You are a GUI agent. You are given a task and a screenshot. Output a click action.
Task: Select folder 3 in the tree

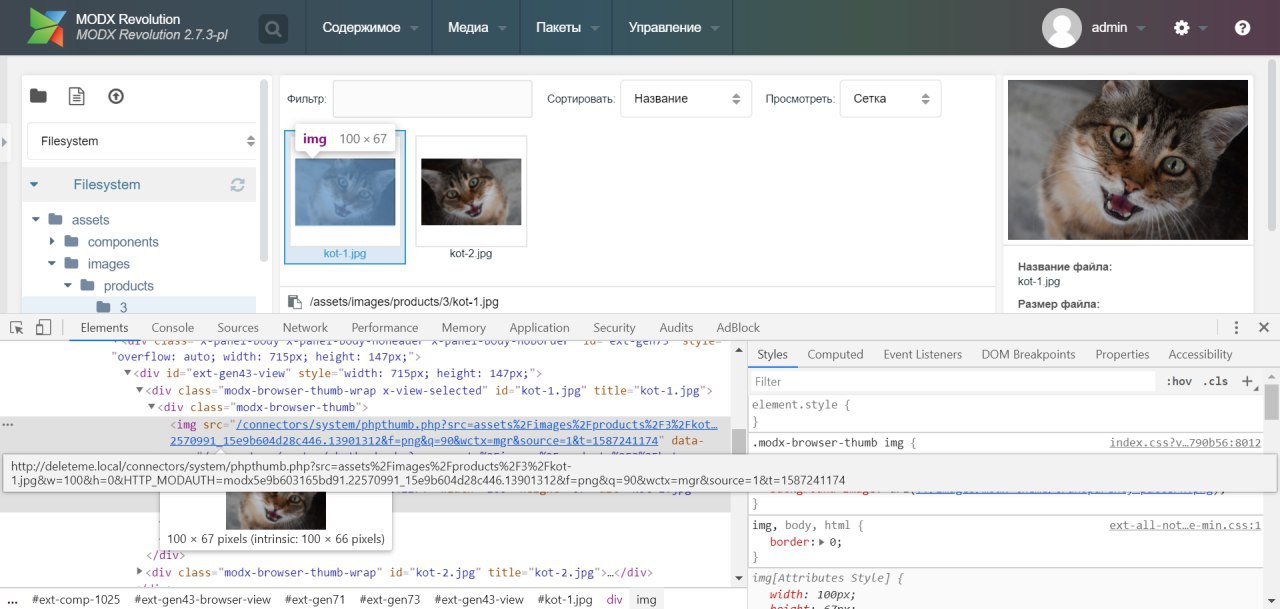pos(124,307)
